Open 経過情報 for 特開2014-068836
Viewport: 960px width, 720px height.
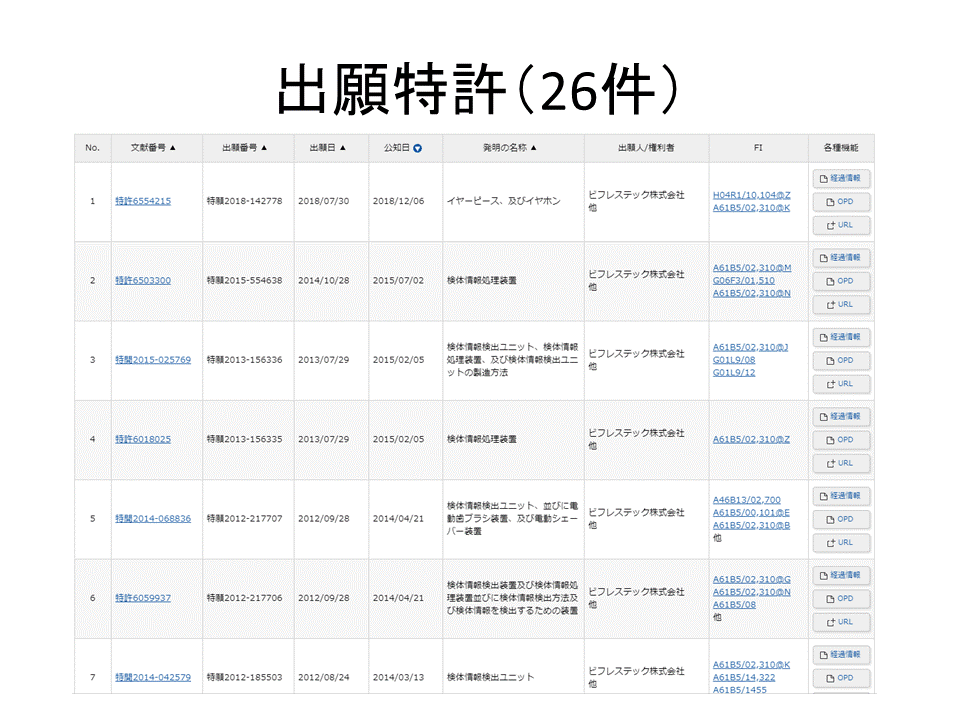840,496
